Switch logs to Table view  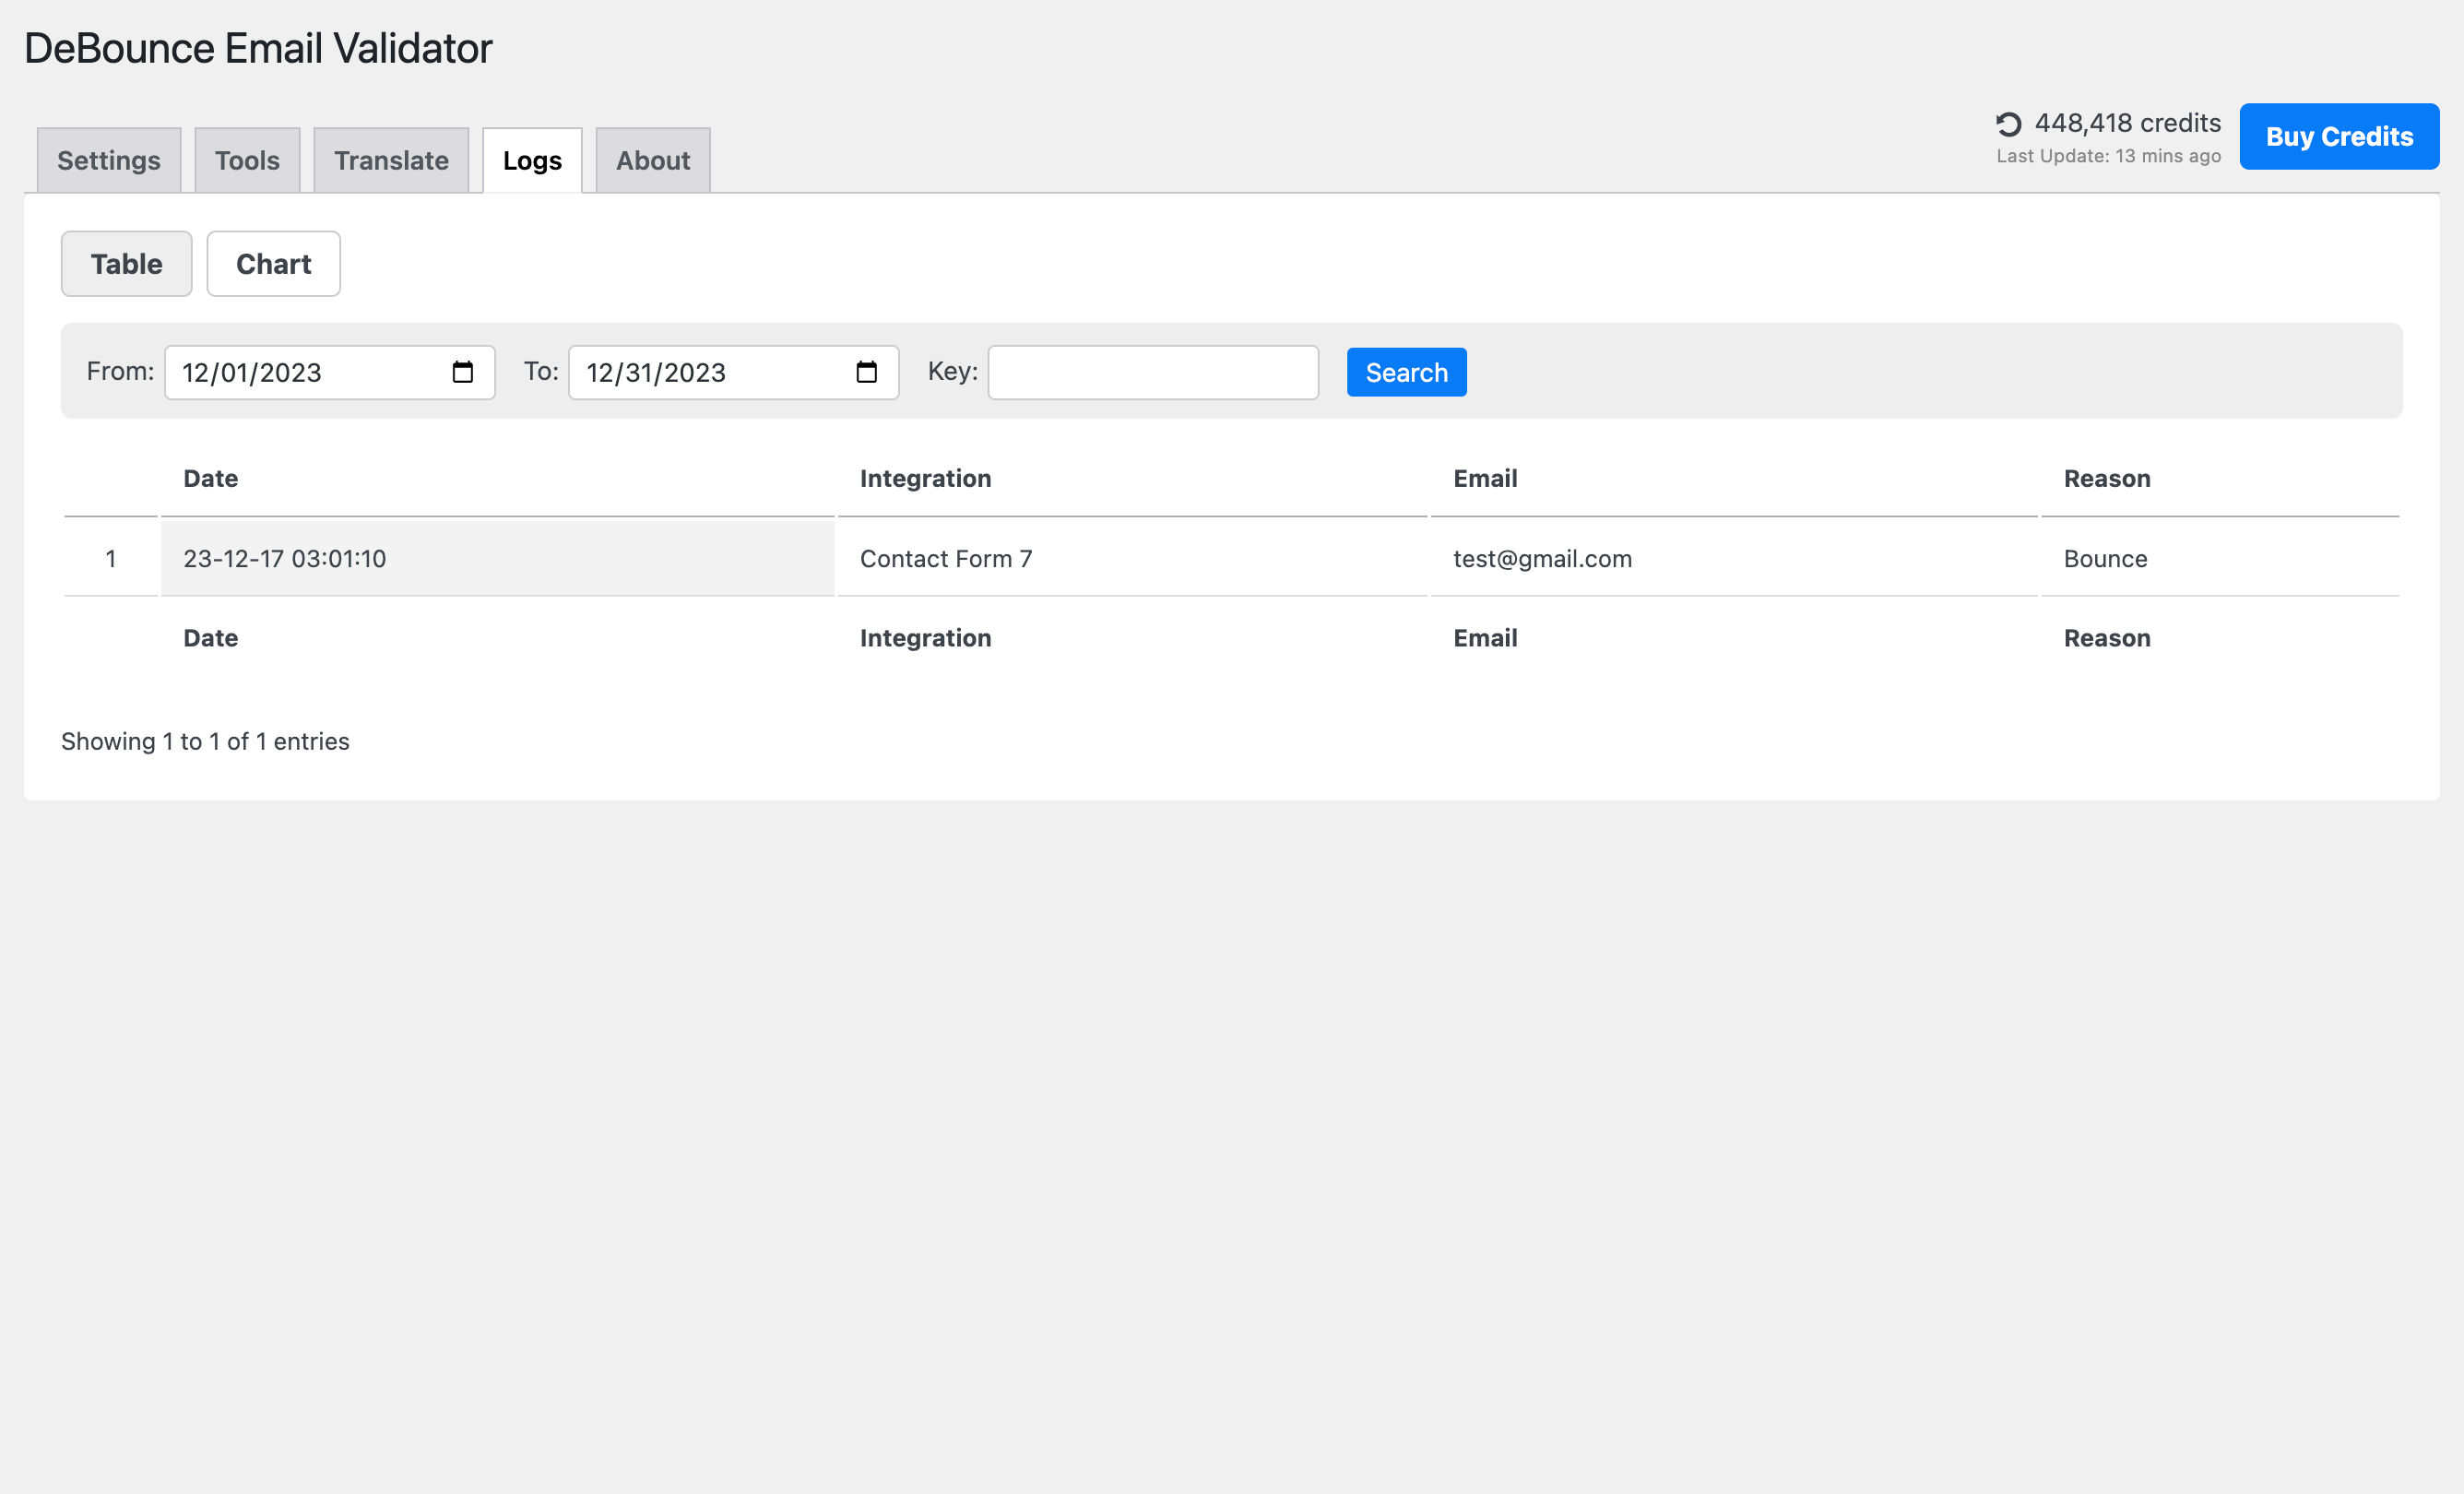pos(126,264)
